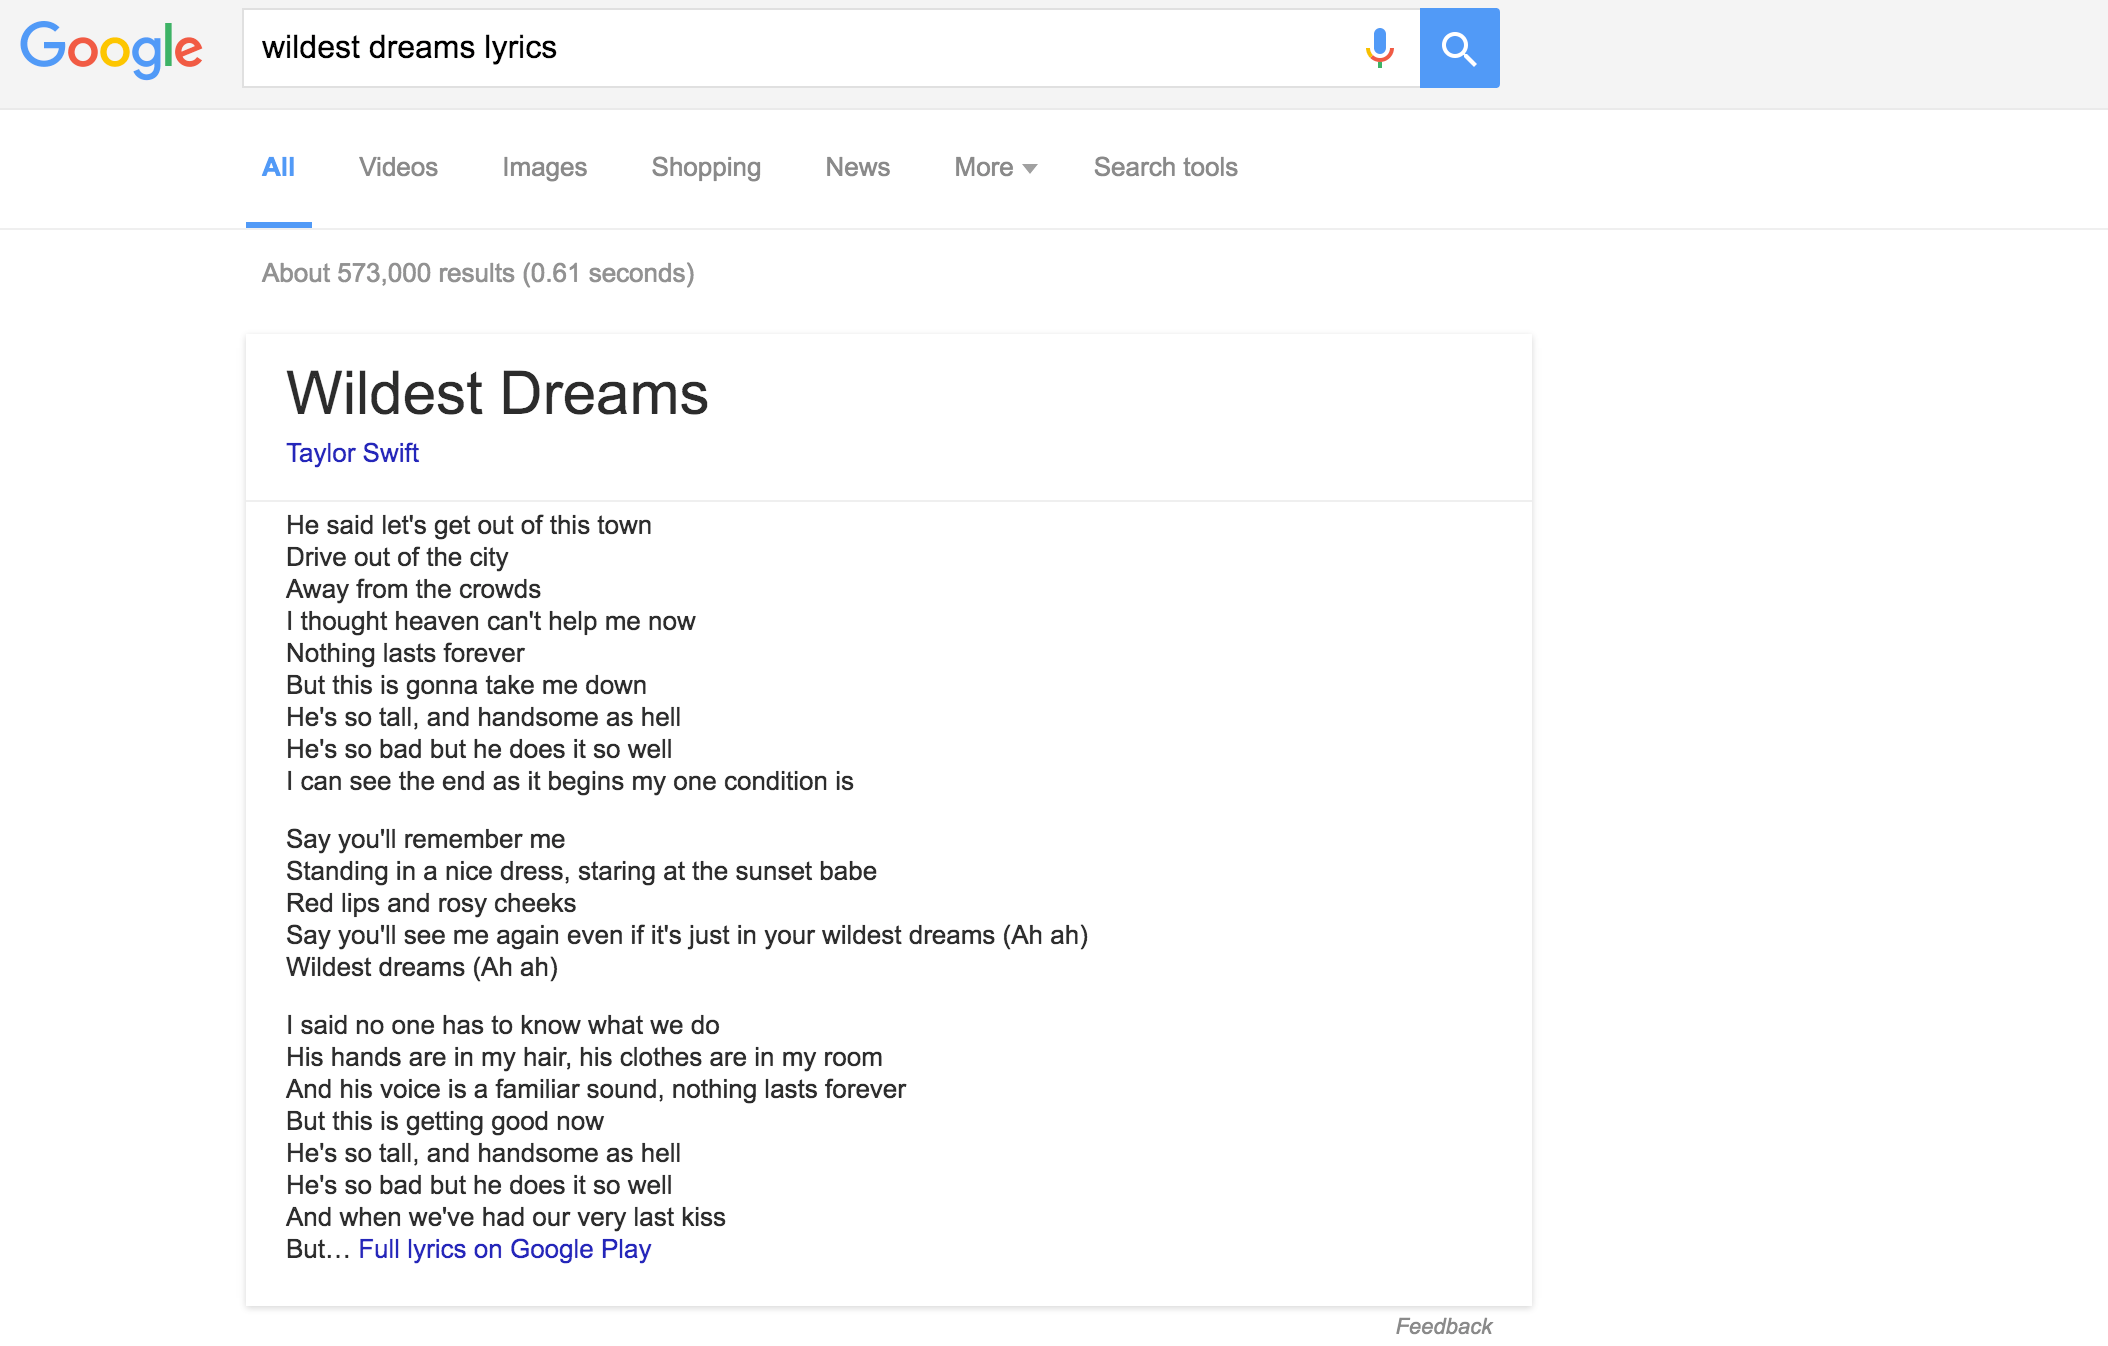Click the Feedback link
Image resolution: width=2108 pixels, height=1346 pixels.
1443,1325
